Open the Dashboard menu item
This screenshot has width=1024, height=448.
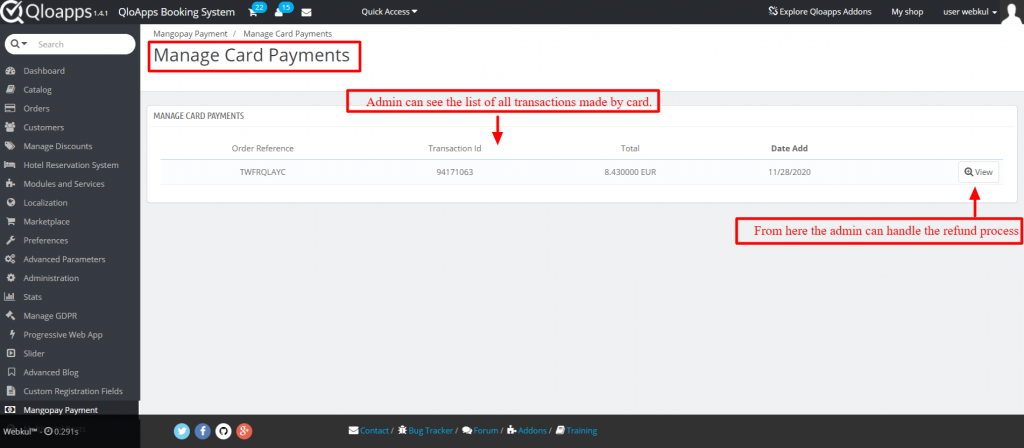coord(44,71)
